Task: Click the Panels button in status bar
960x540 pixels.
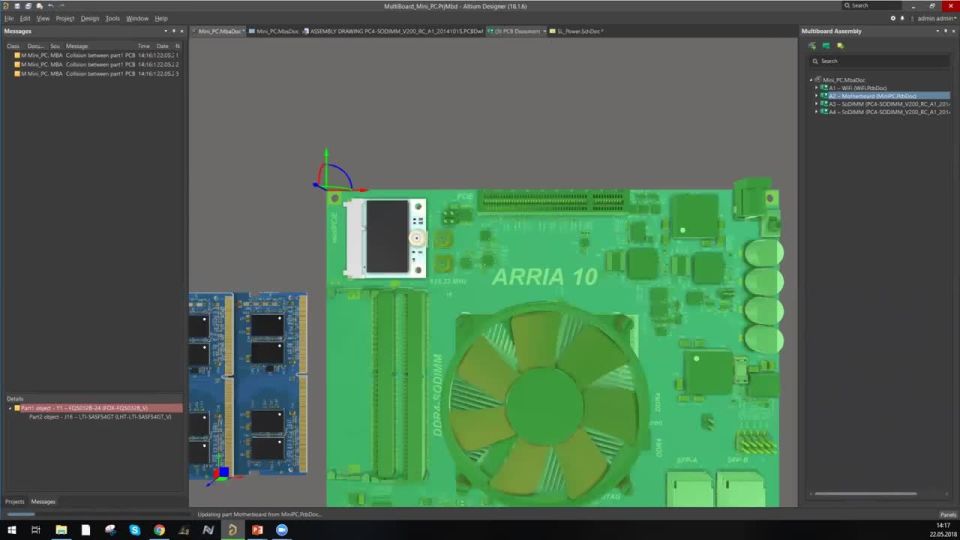Action: pyautogui.click(x=947, y=515)
